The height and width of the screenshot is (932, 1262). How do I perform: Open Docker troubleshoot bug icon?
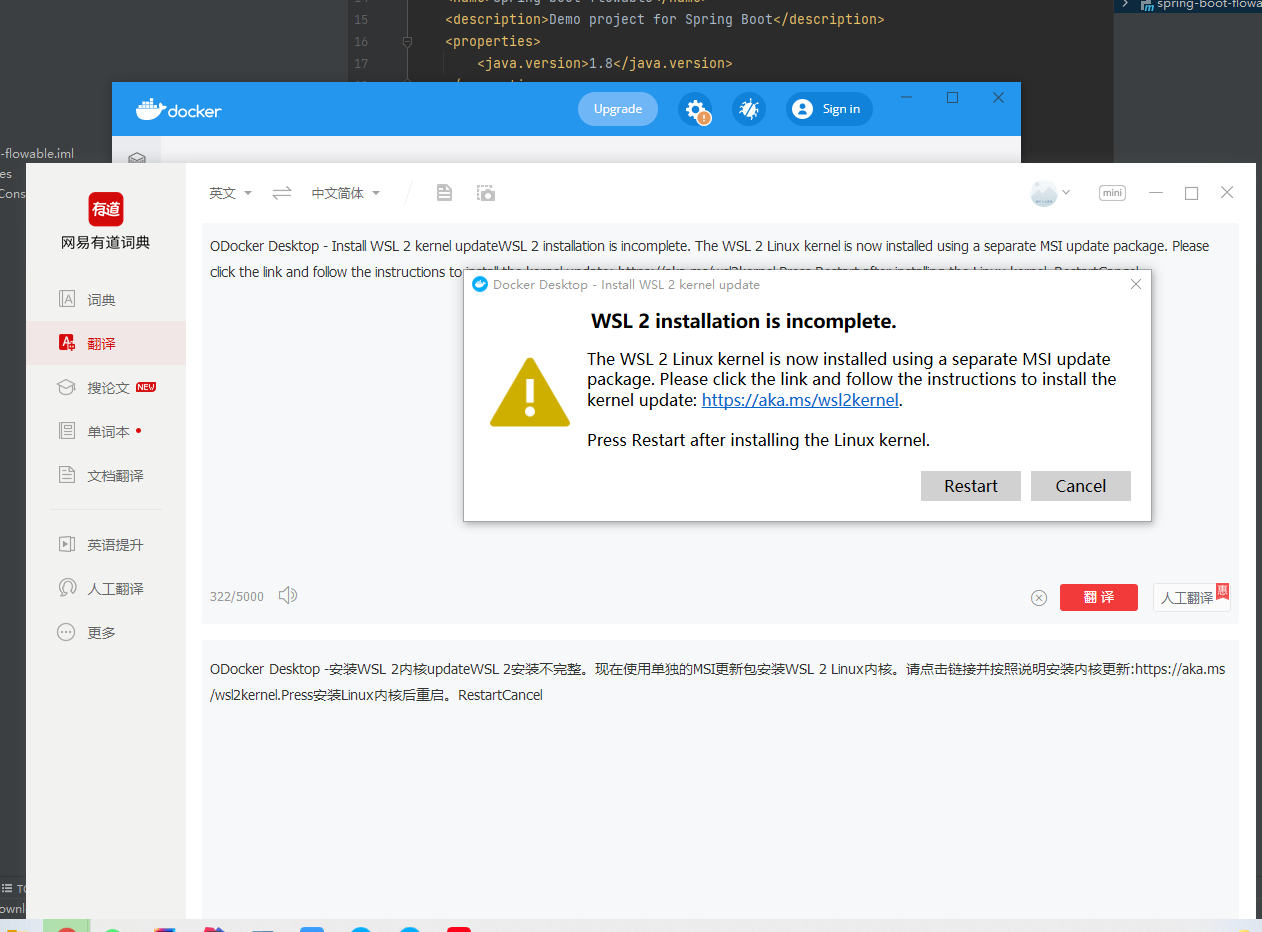click(x=748, y=109)
